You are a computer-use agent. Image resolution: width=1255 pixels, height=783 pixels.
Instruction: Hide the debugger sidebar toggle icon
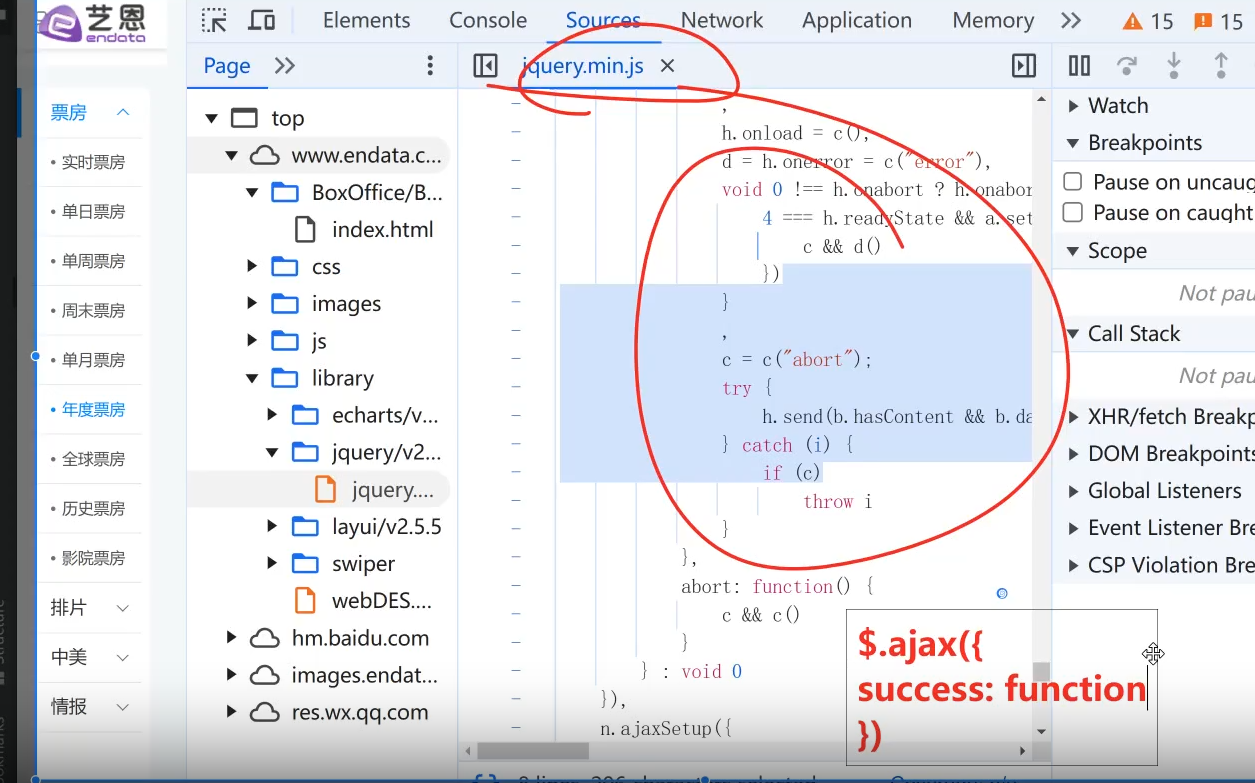(1023, 66)
